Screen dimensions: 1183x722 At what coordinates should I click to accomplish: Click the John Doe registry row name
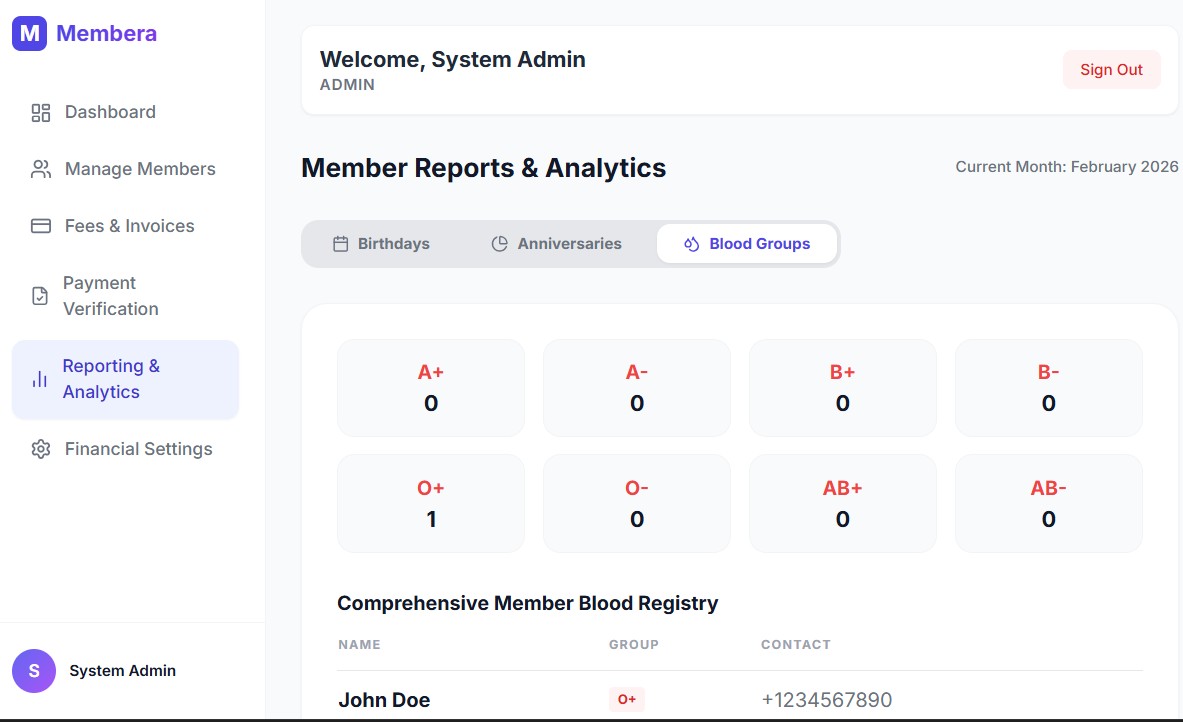pyautogui.click(x=384, y=700)
